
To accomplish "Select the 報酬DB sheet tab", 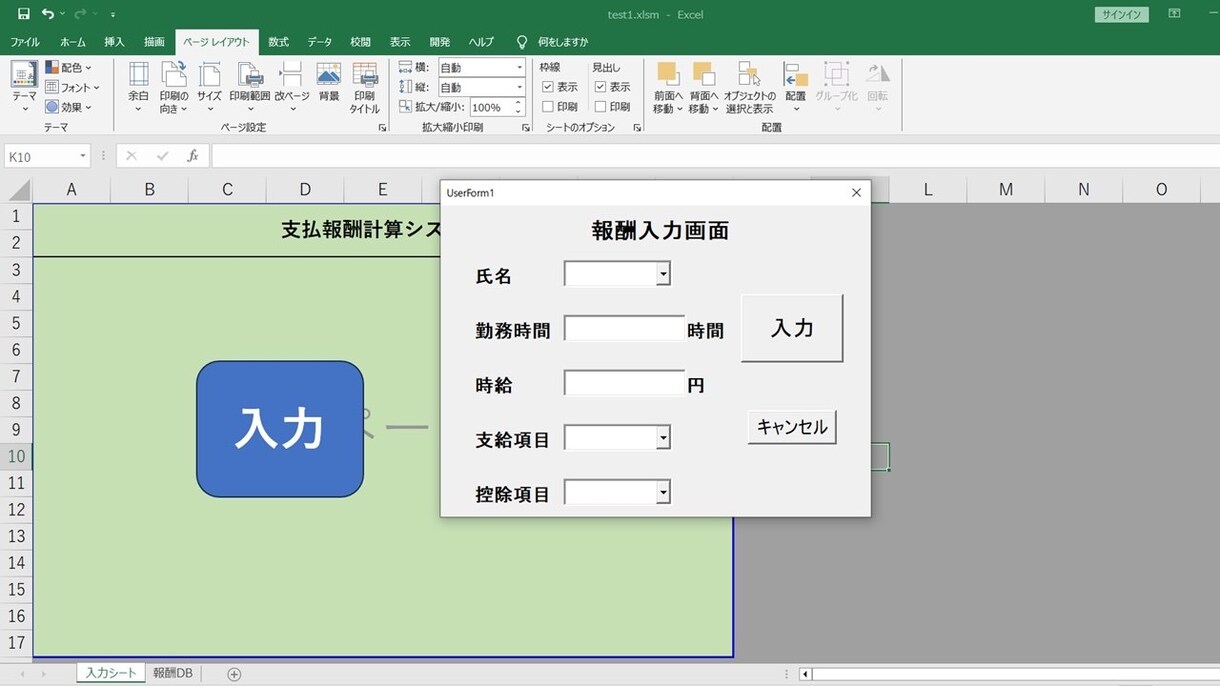I will pyautogui.click(x=173, y=673).
